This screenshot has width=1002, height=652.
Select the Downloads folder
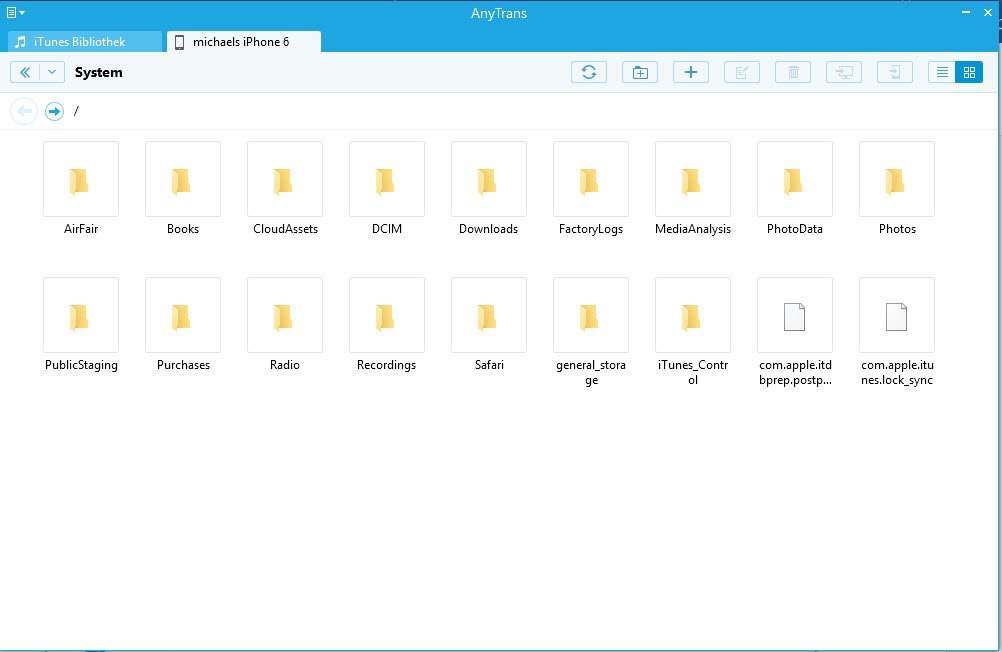(x=488, y=180)
